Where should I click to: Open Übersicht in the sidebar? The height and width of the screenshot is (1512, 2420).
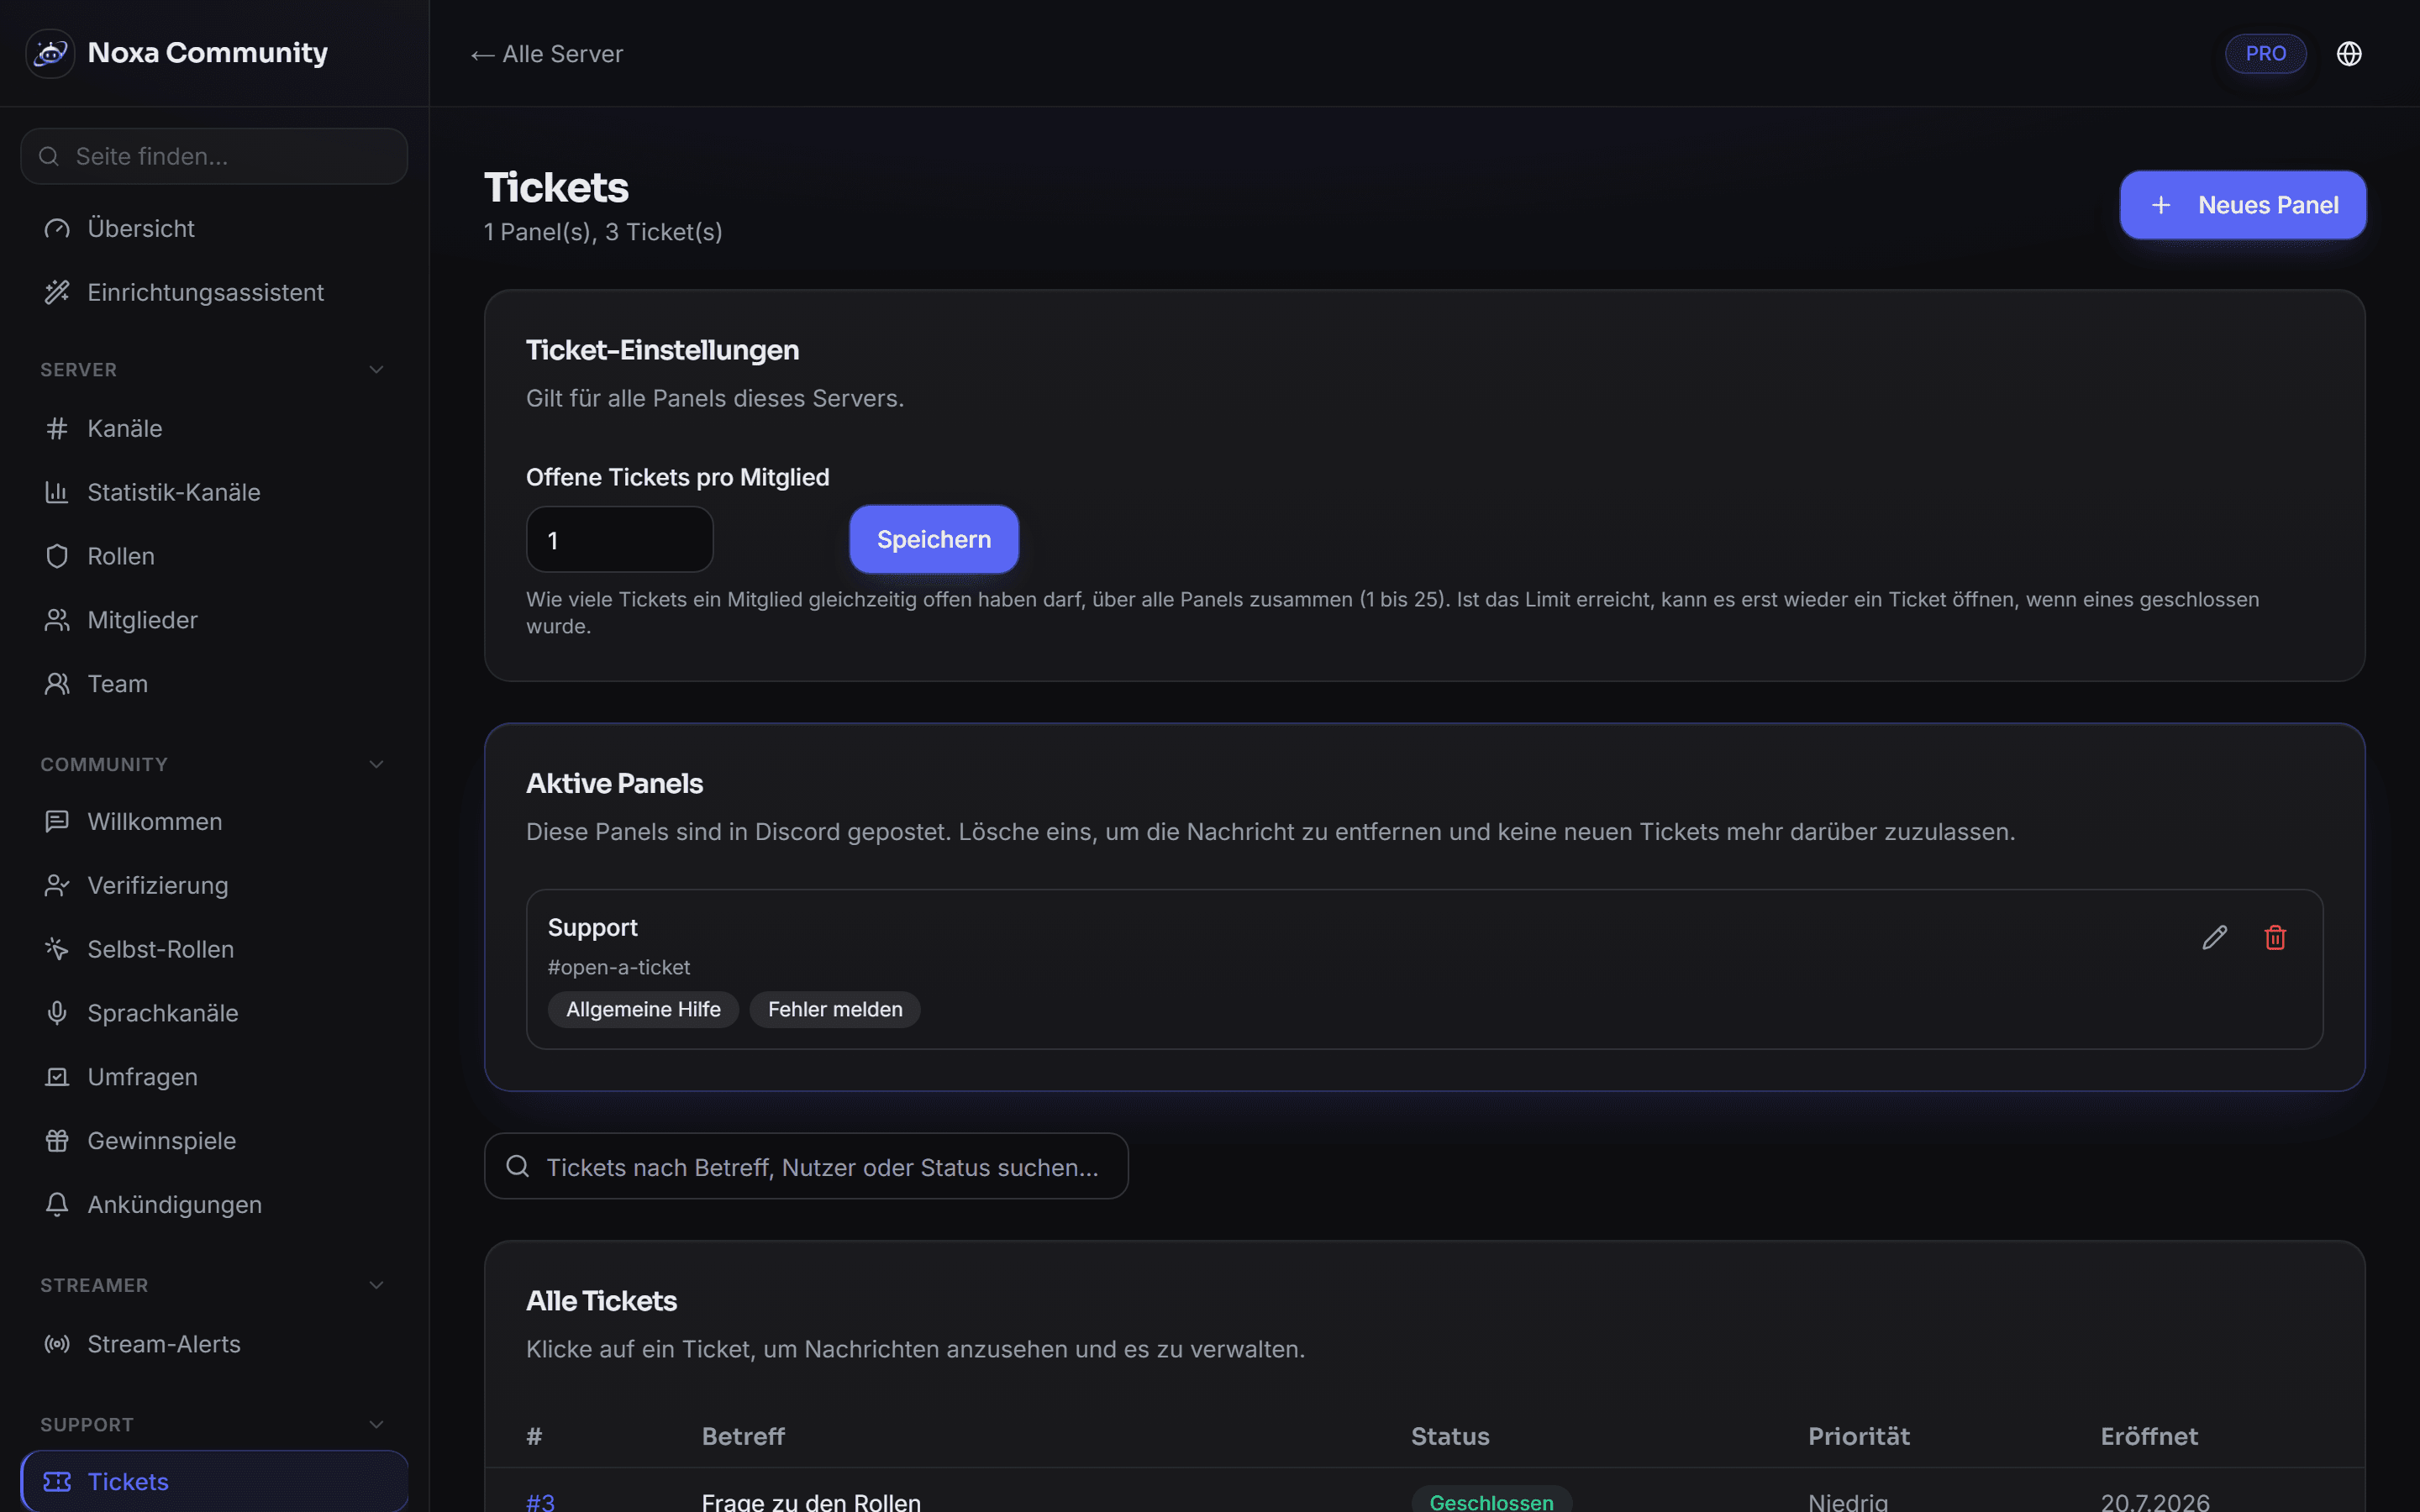214,228
